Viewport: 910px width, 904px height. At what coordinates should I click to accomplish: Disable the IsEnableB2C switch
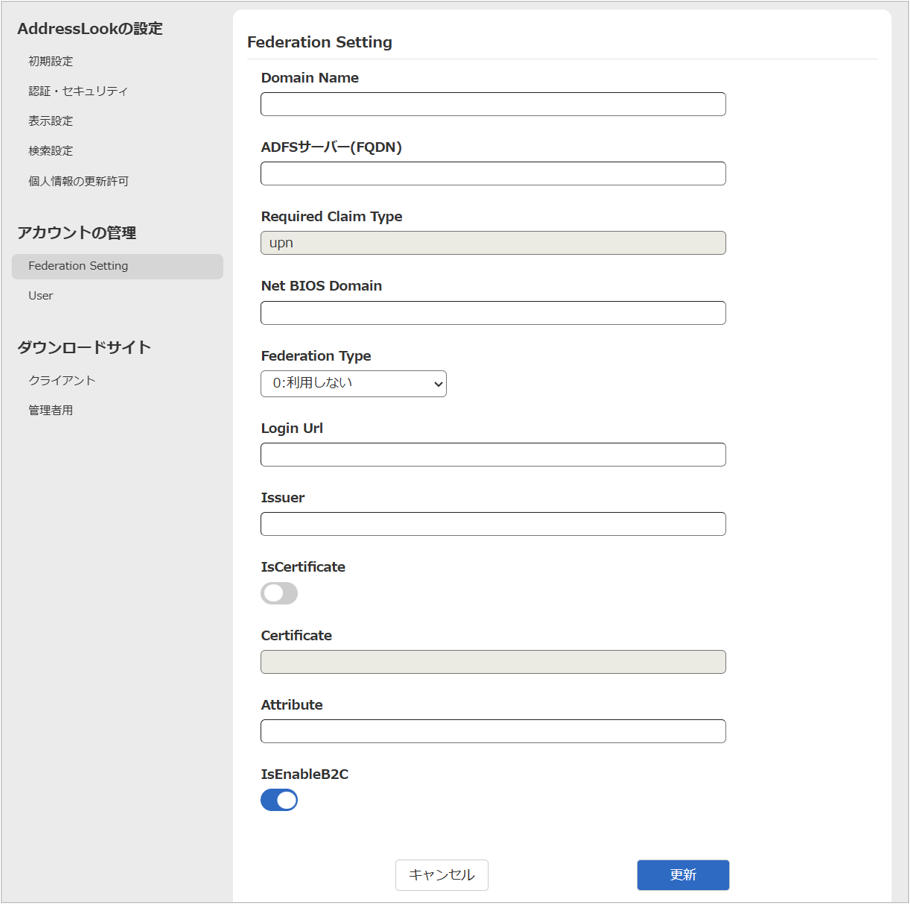pos(279,800)
